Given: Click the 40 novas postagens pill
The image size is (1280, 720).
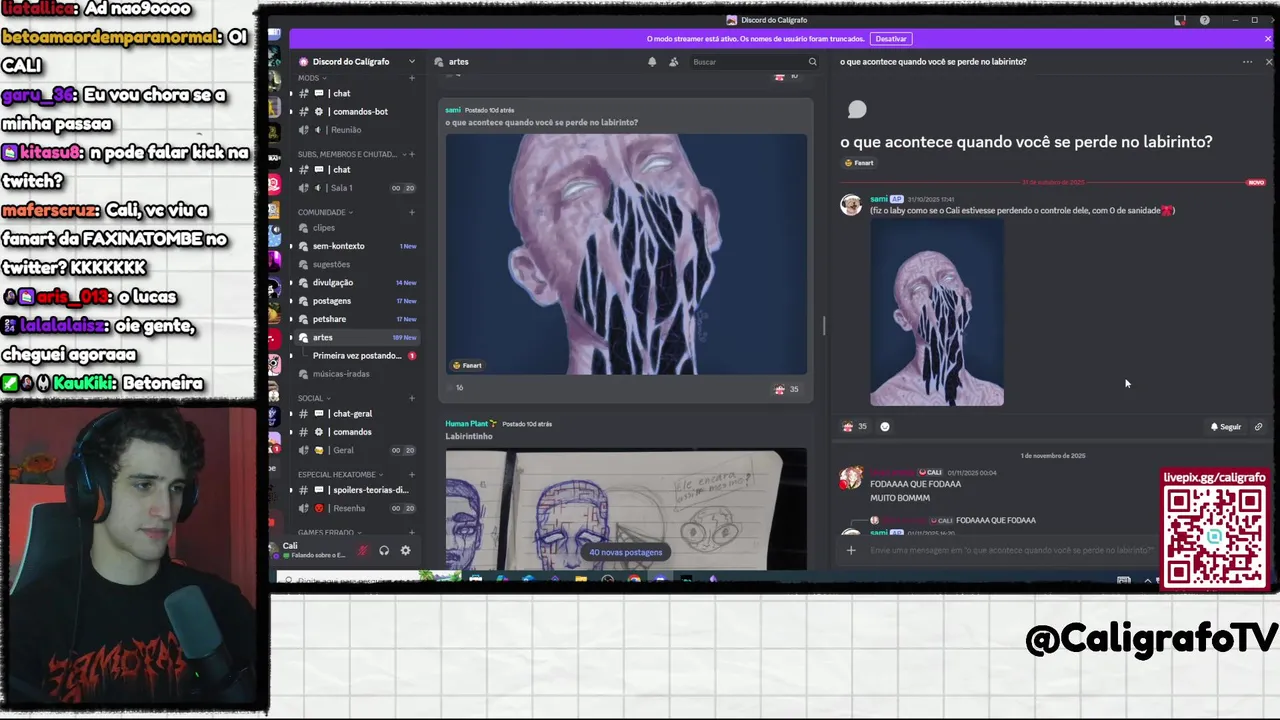Looking at the screenshot, I should (x=625, y=552).
